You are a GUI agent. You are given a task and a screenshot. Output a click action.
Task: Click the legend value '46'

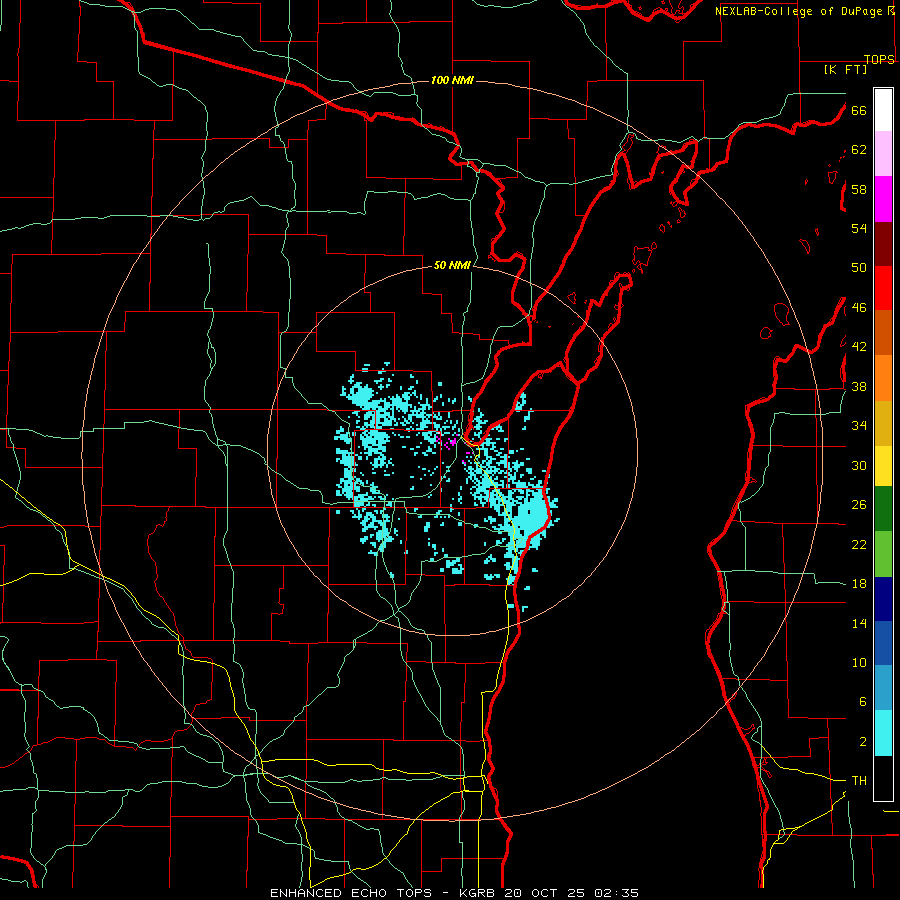pyautogui.click(x=859, y=308)
